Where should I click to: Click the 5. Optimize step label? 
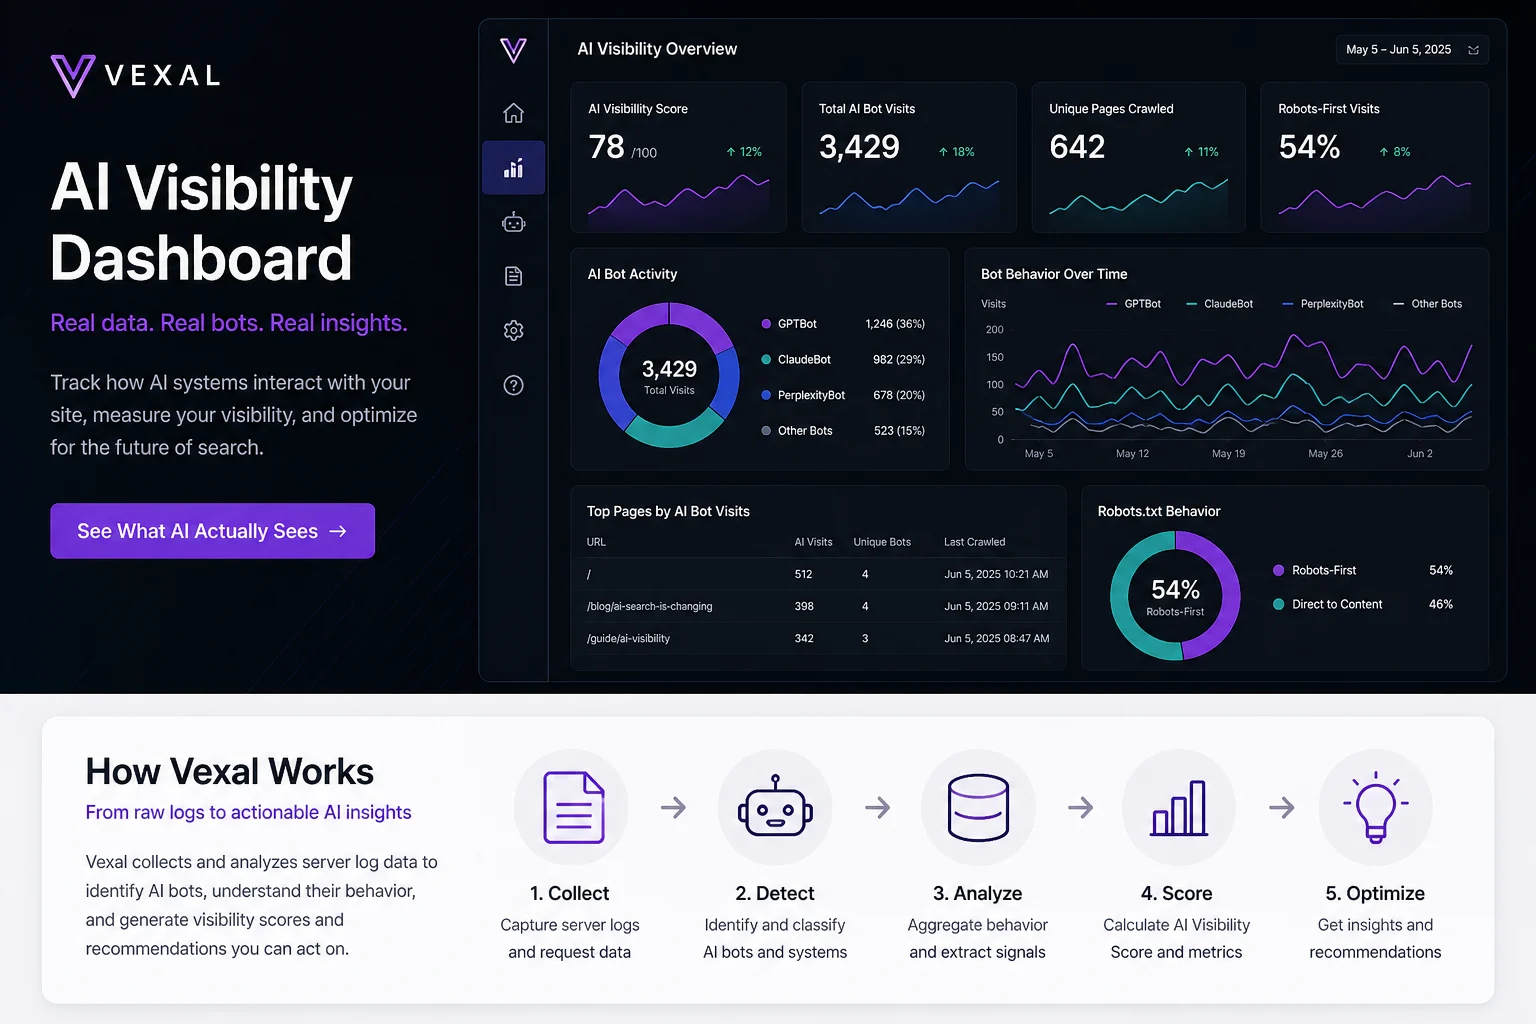tap(1375, 893)
